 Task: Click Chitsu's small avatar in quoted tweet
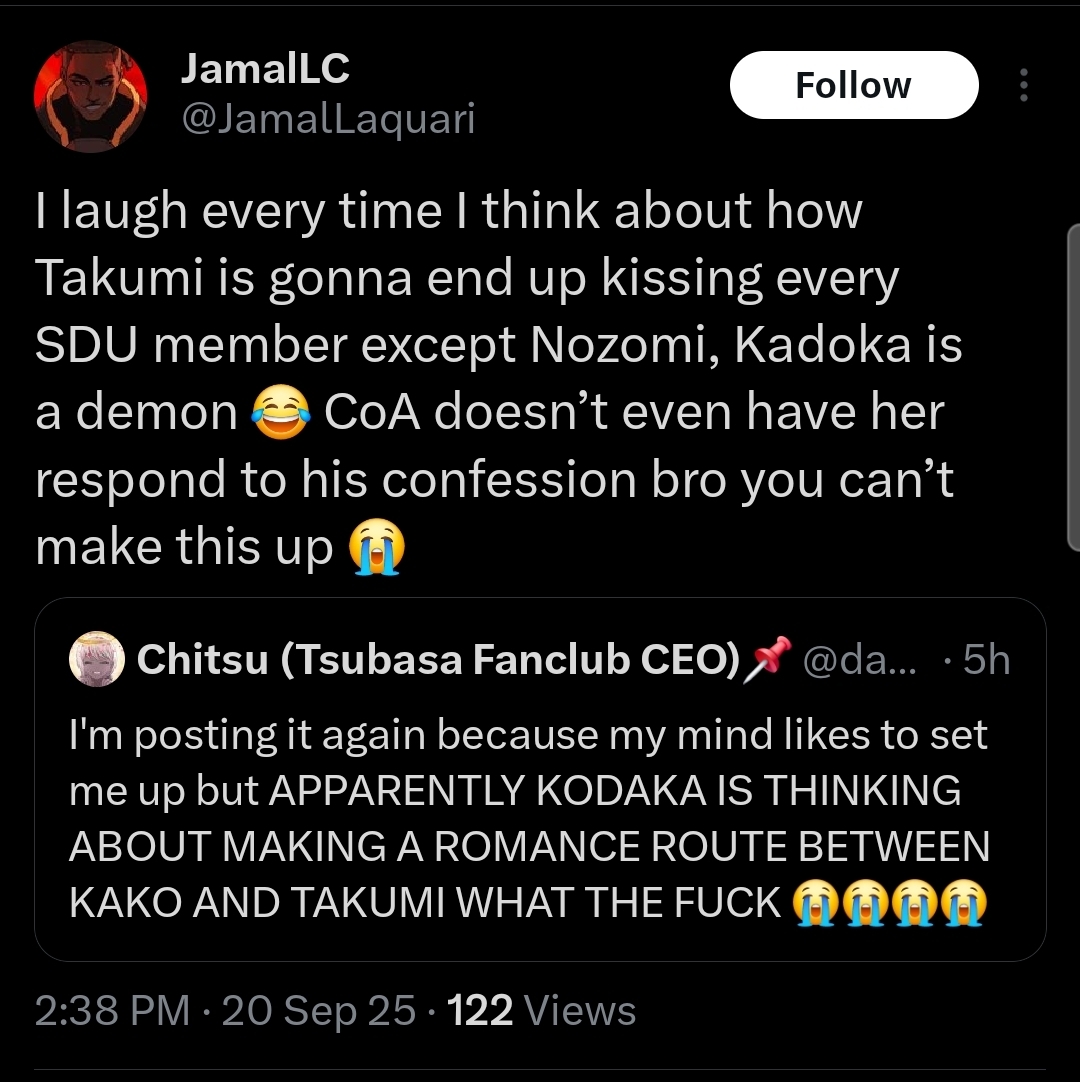tap(96, 660)
